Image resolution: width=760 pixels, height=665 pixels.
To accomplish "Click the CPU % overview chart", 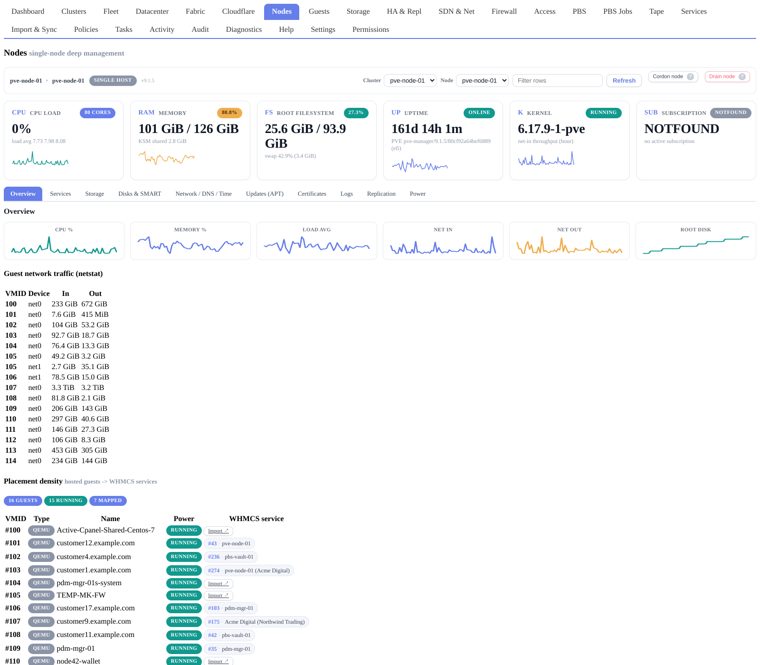I will [64, 241].
